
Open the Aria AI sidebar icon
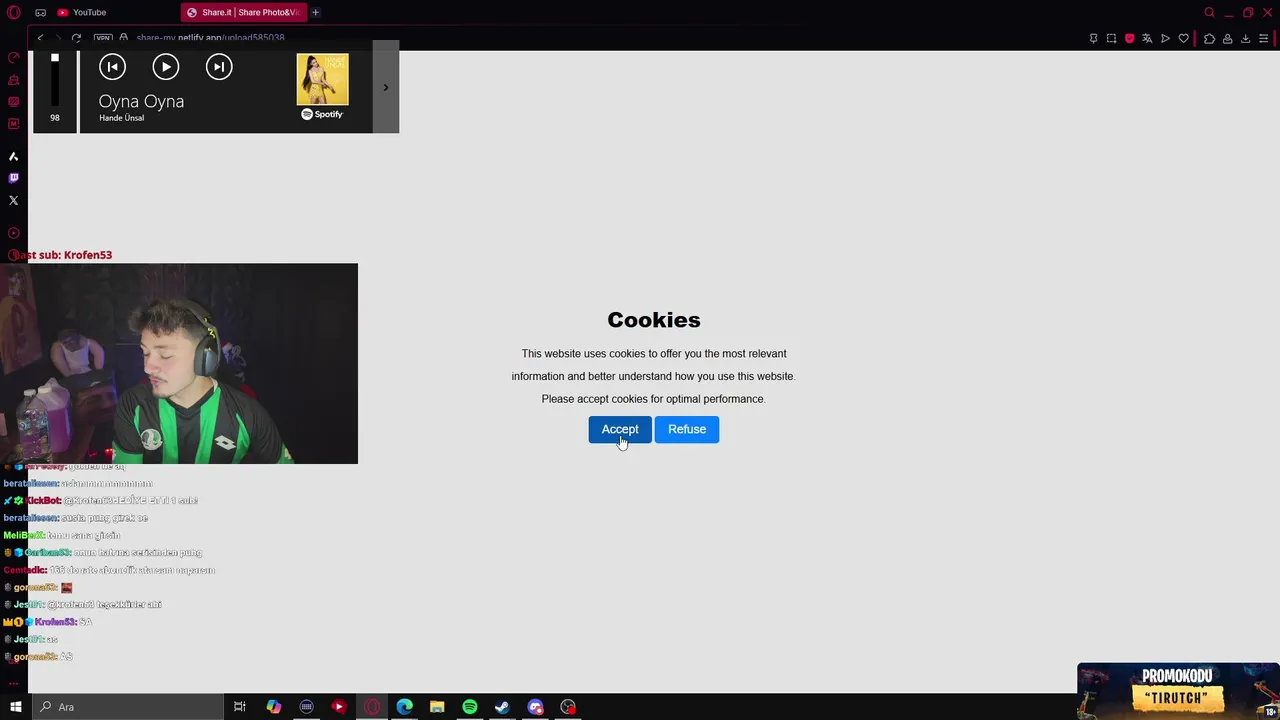(x=13, y=156)
